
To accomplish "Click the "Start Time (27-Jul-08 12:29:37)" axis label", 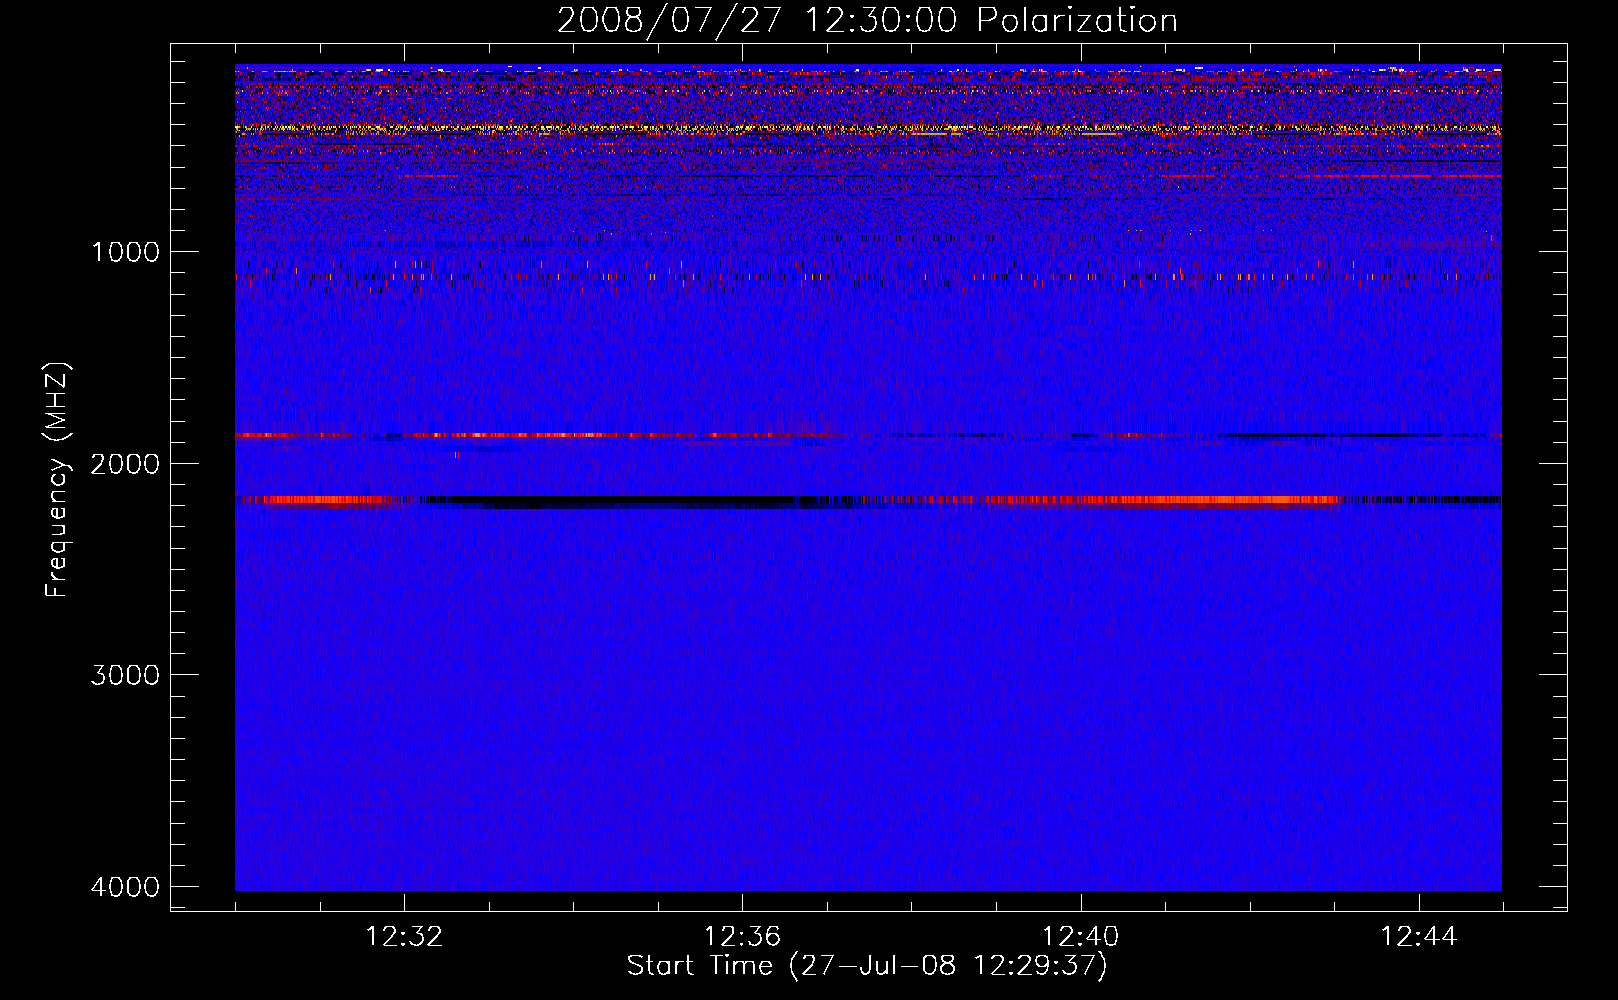I will (867, 966).
